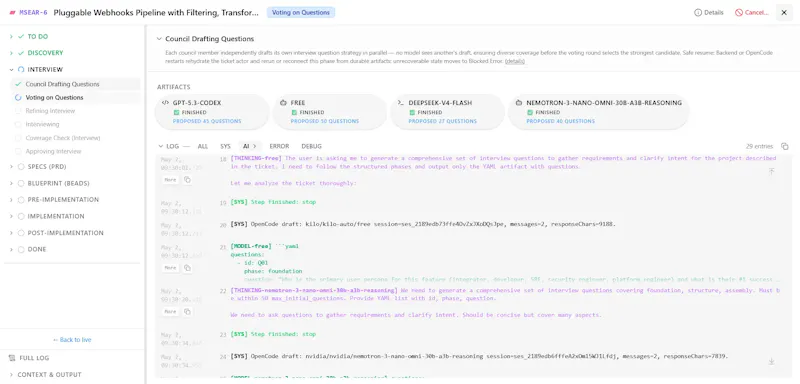This screenshot has height=384, width=800.
Task: Jump to bottom of log arrow icon
Action: pos(771,361)
